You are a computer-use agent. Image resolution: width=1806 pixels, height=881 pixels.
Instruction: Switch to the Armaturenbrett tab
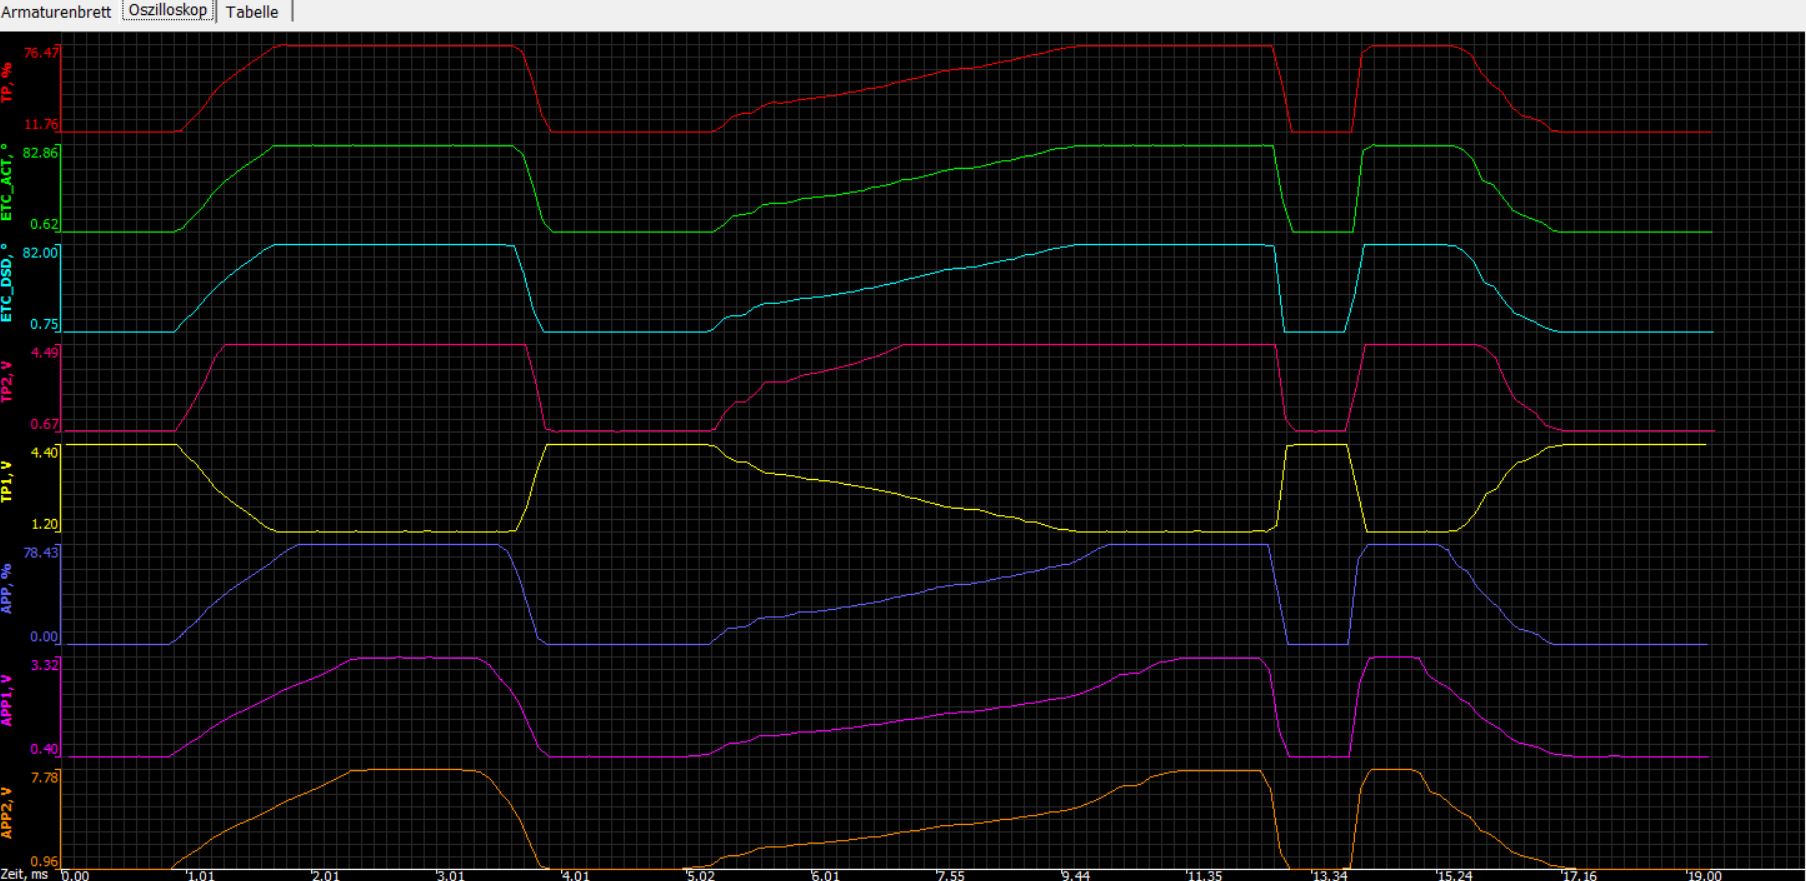[x=56, y=12]
